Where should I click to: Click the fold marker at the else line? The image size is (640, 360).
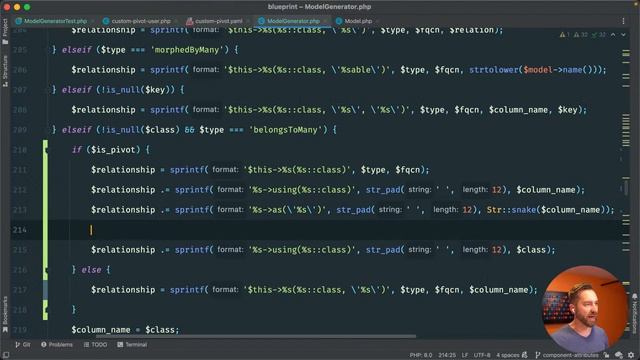[46, 270]
